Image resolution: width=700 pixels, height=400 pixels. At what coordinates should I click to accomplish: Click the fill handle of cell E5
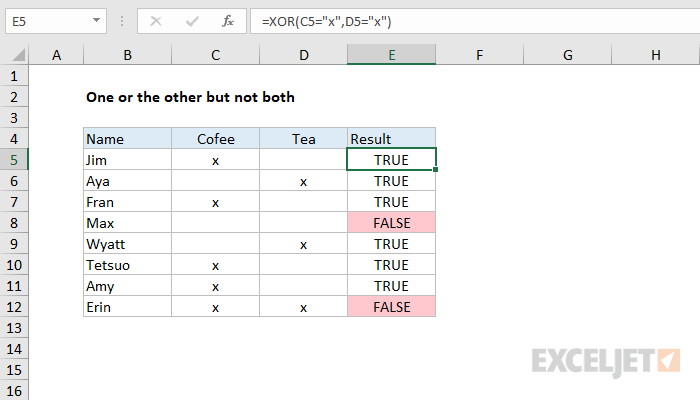coord(435,170)
